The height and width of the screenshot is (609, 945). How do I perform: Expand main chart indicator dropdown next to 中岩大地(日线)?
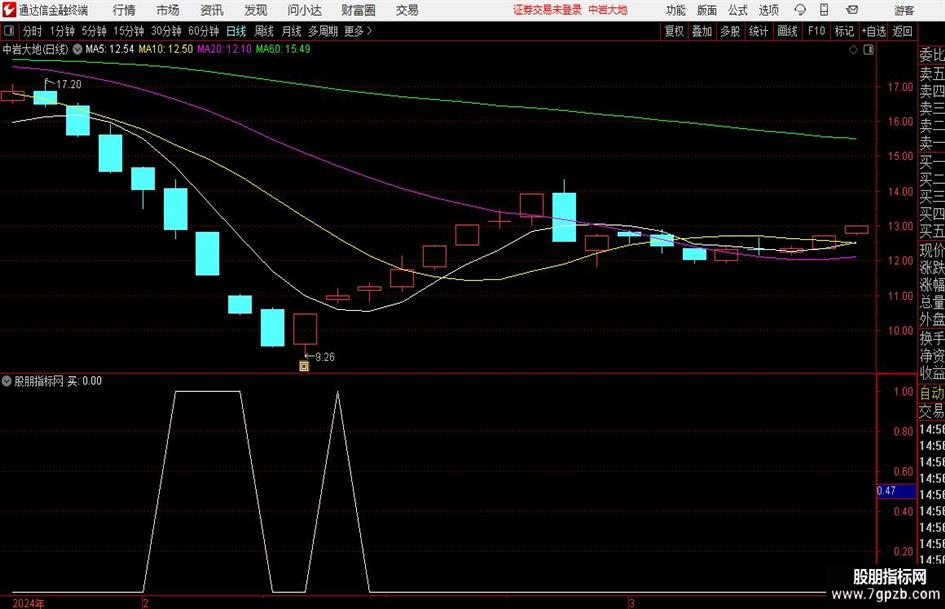[77, 49]
